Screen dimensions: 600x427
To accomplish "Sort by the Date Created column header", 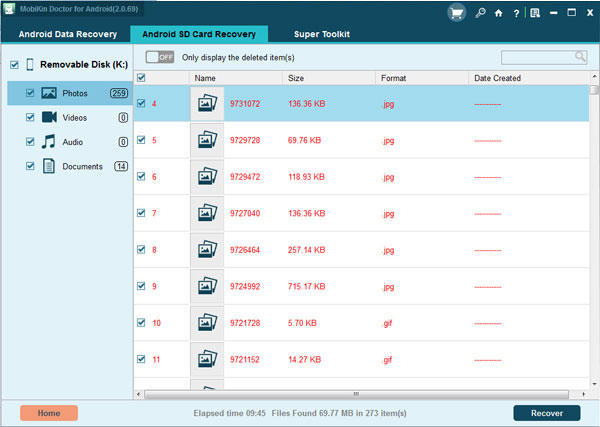I will pyautogui.click(x=529, y=78).
